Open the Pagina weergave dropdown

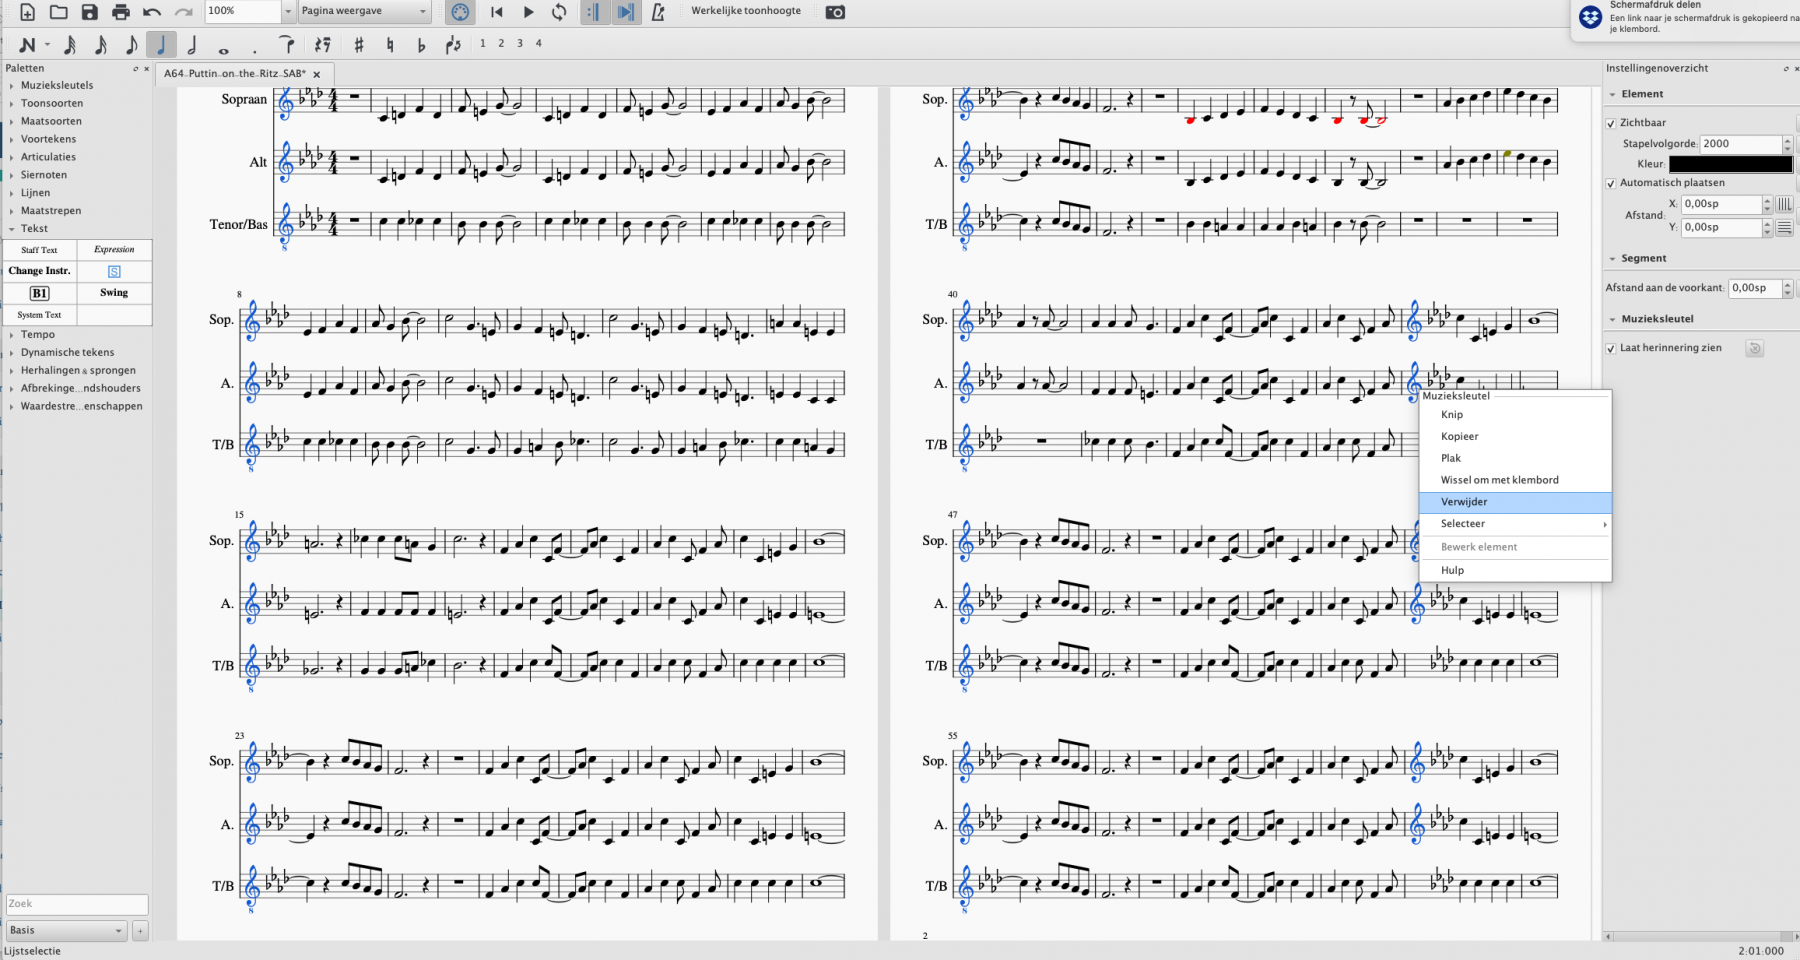364,11
